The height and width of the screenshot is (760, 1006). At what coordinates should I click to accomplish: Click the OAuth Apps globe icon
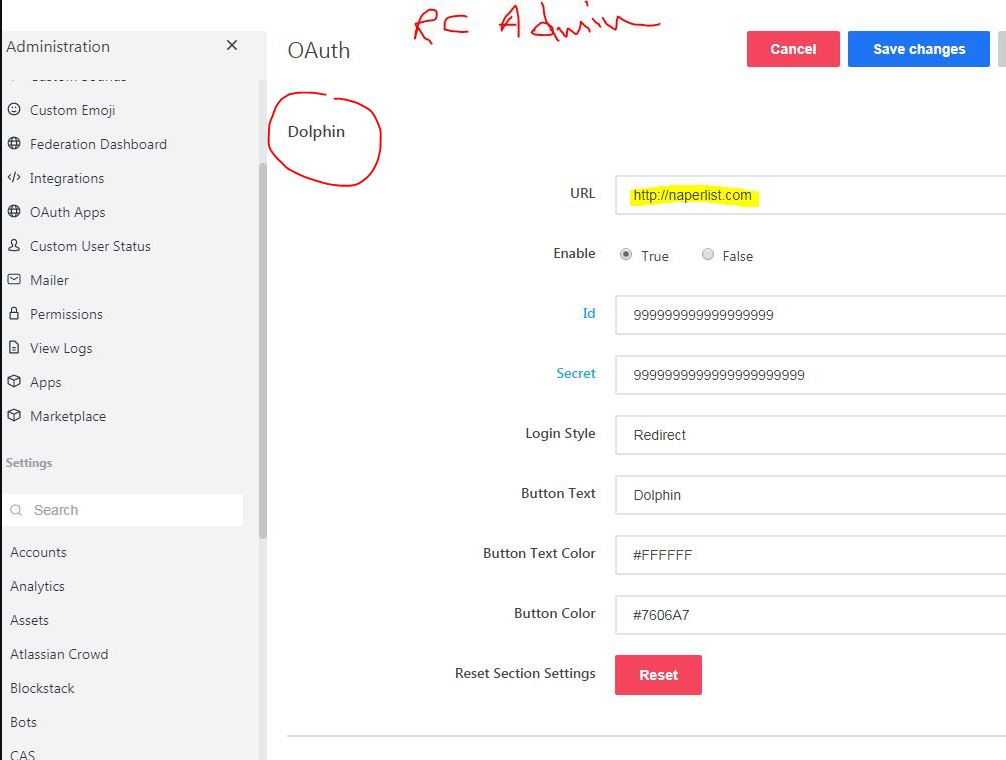pyautogui.click(x=14, y=212)
